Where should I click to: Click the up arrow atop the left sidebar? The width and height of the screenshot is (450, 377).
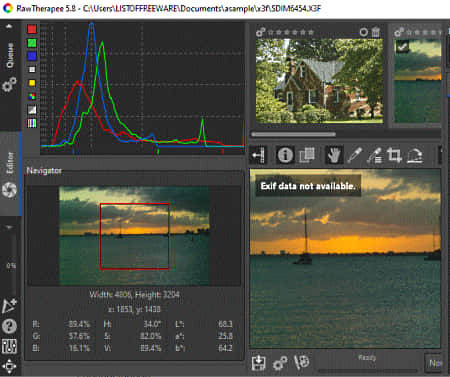(9, 26)
